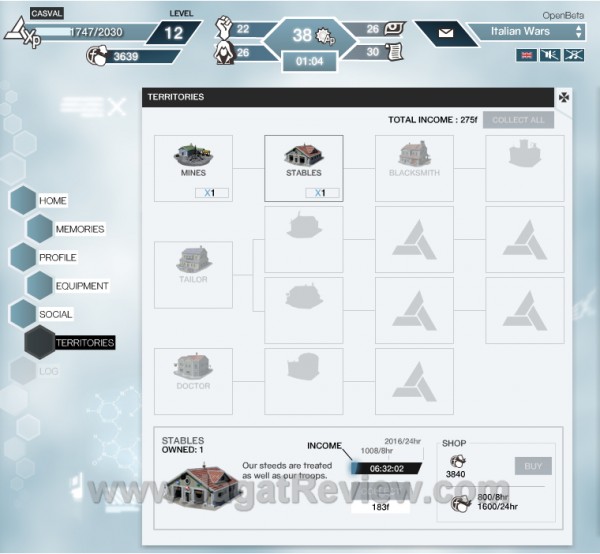Close the Territories panel
This screenshot has width=600, height=554.
[564, 97]
